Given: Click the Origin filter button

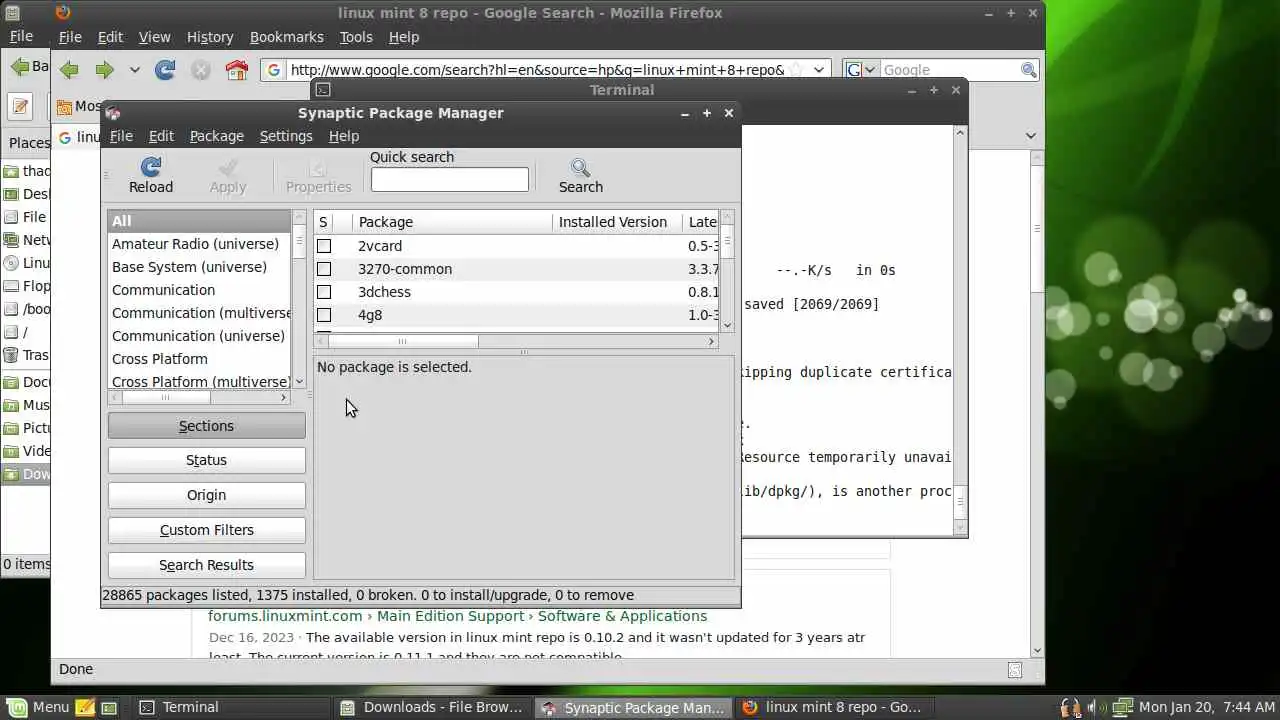Looking at the screenshot, I should [x=206, y=495].
